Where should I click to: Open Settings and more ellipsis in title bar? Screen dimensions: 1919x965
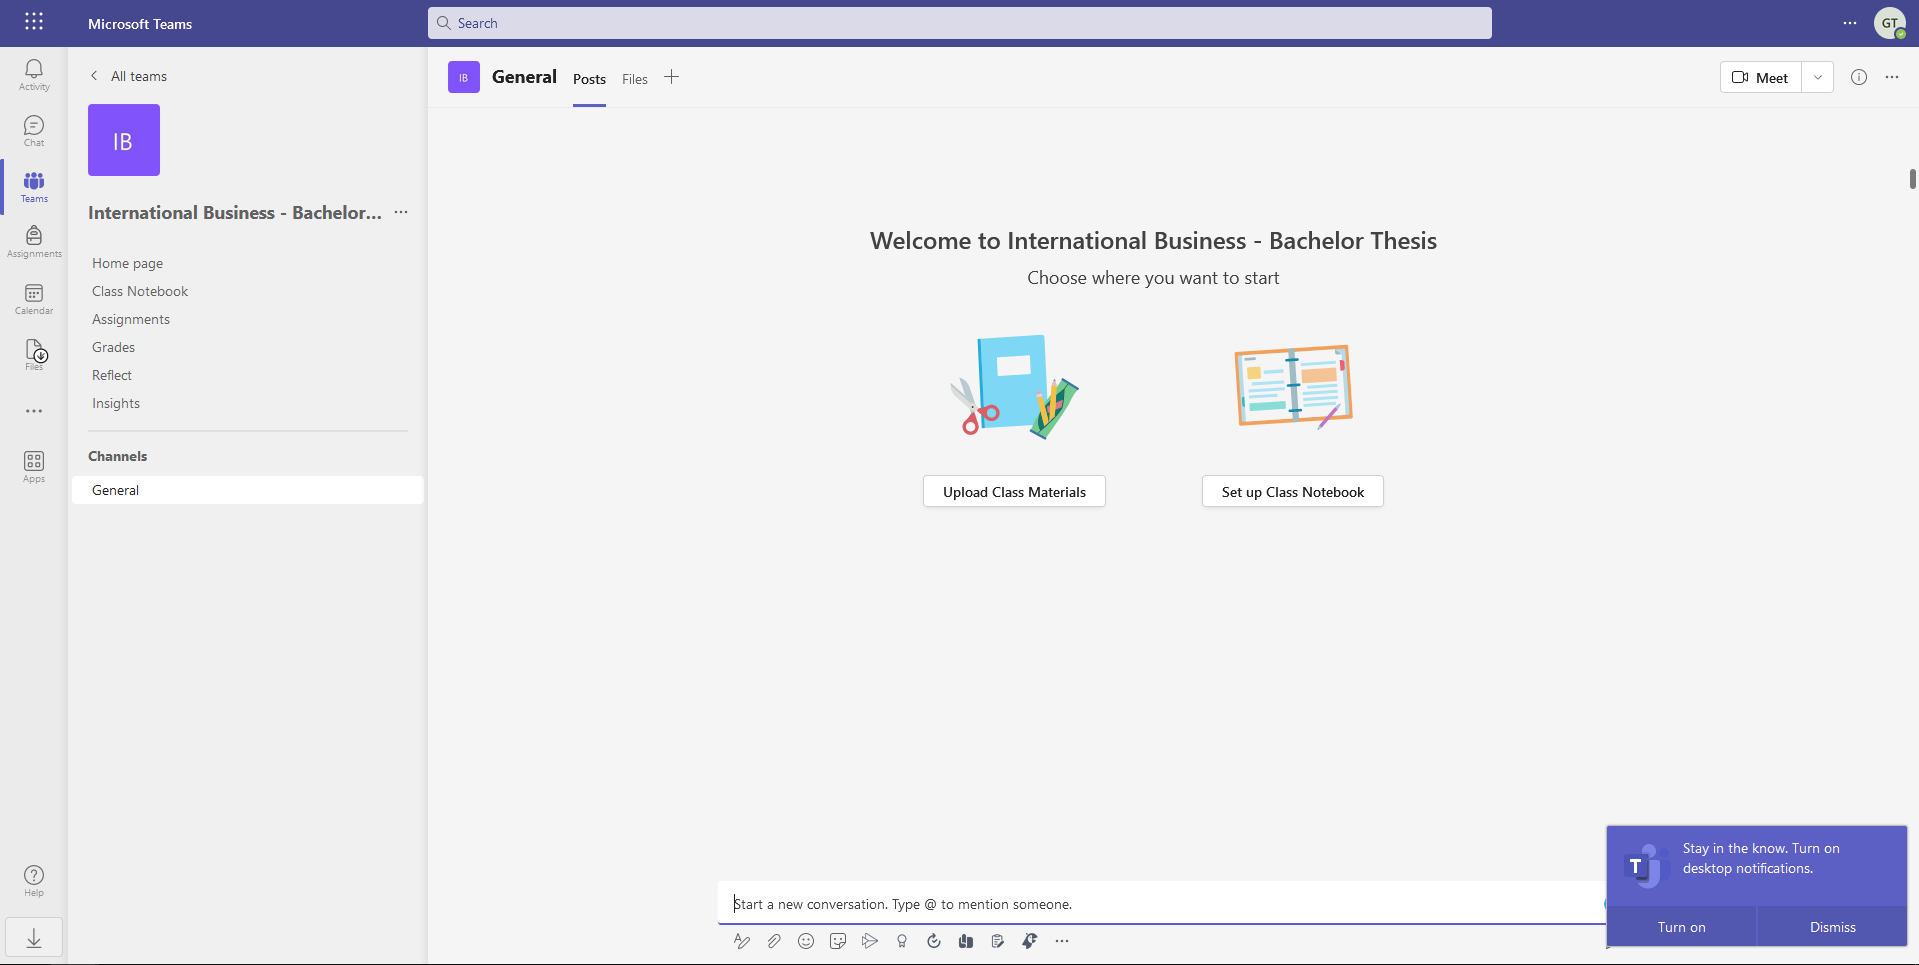click(1850, 23)
